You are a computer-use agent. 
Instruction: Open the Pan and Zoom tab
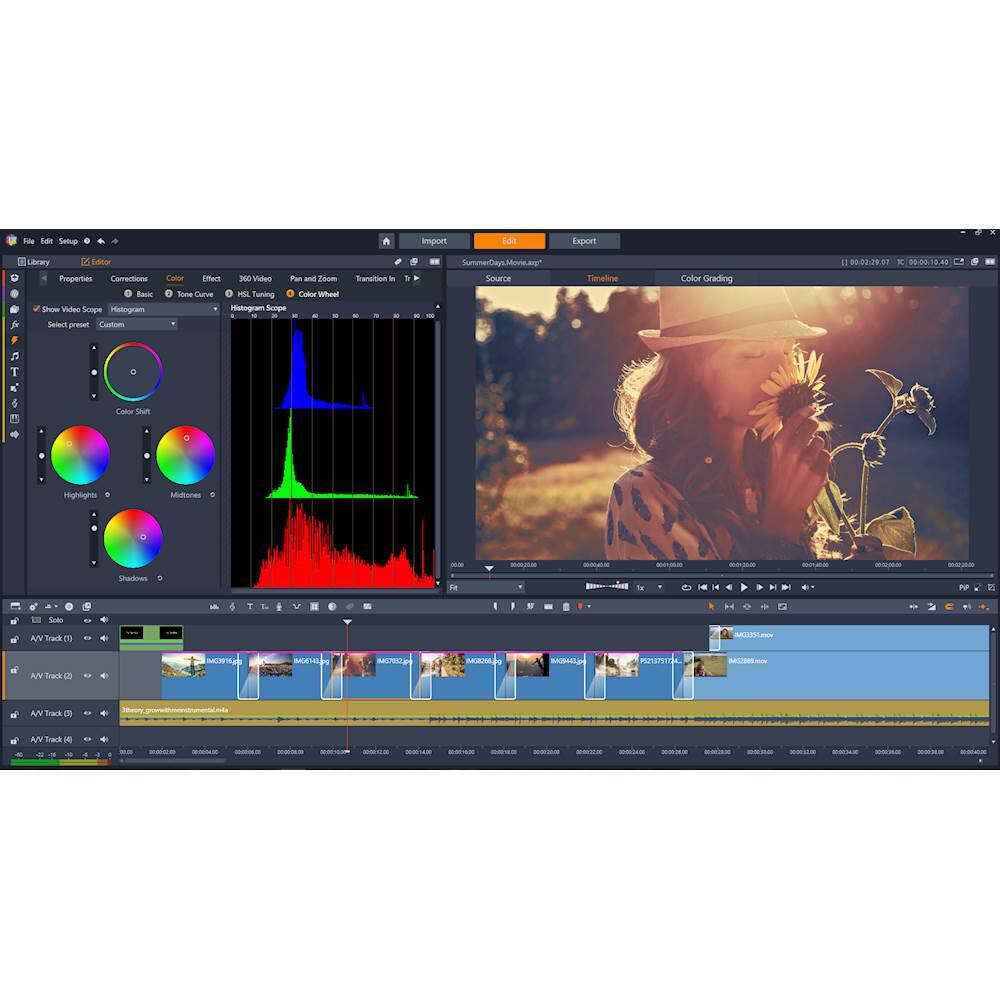click(313, 279)
